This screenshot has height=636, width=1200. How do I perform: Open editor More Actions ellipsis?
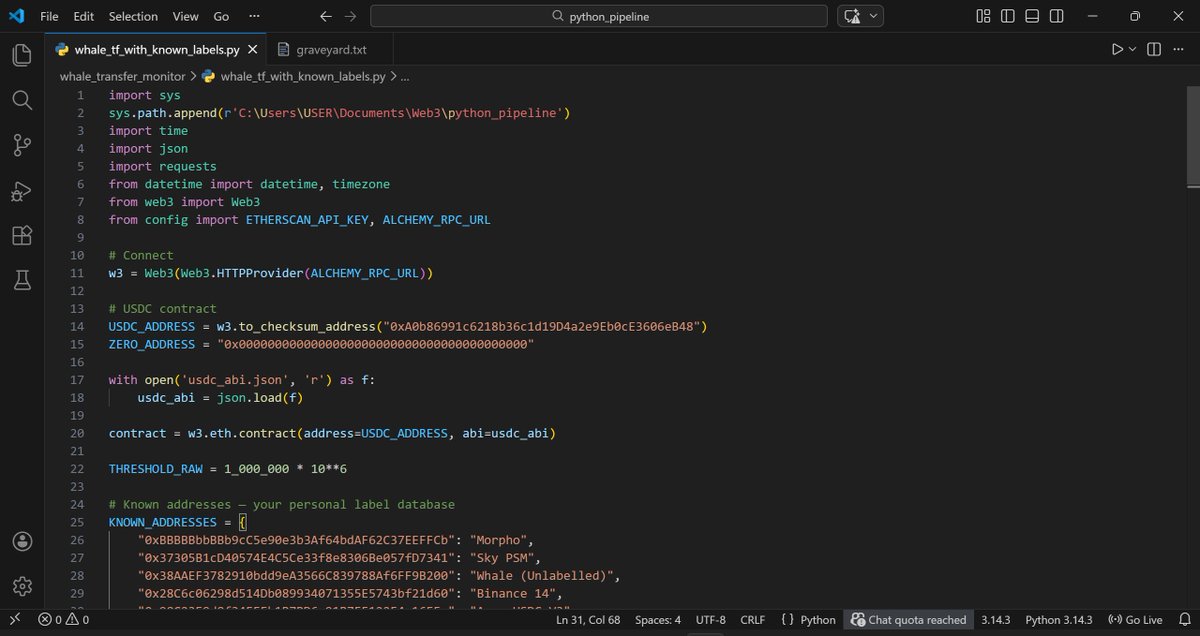point(1179,49)
